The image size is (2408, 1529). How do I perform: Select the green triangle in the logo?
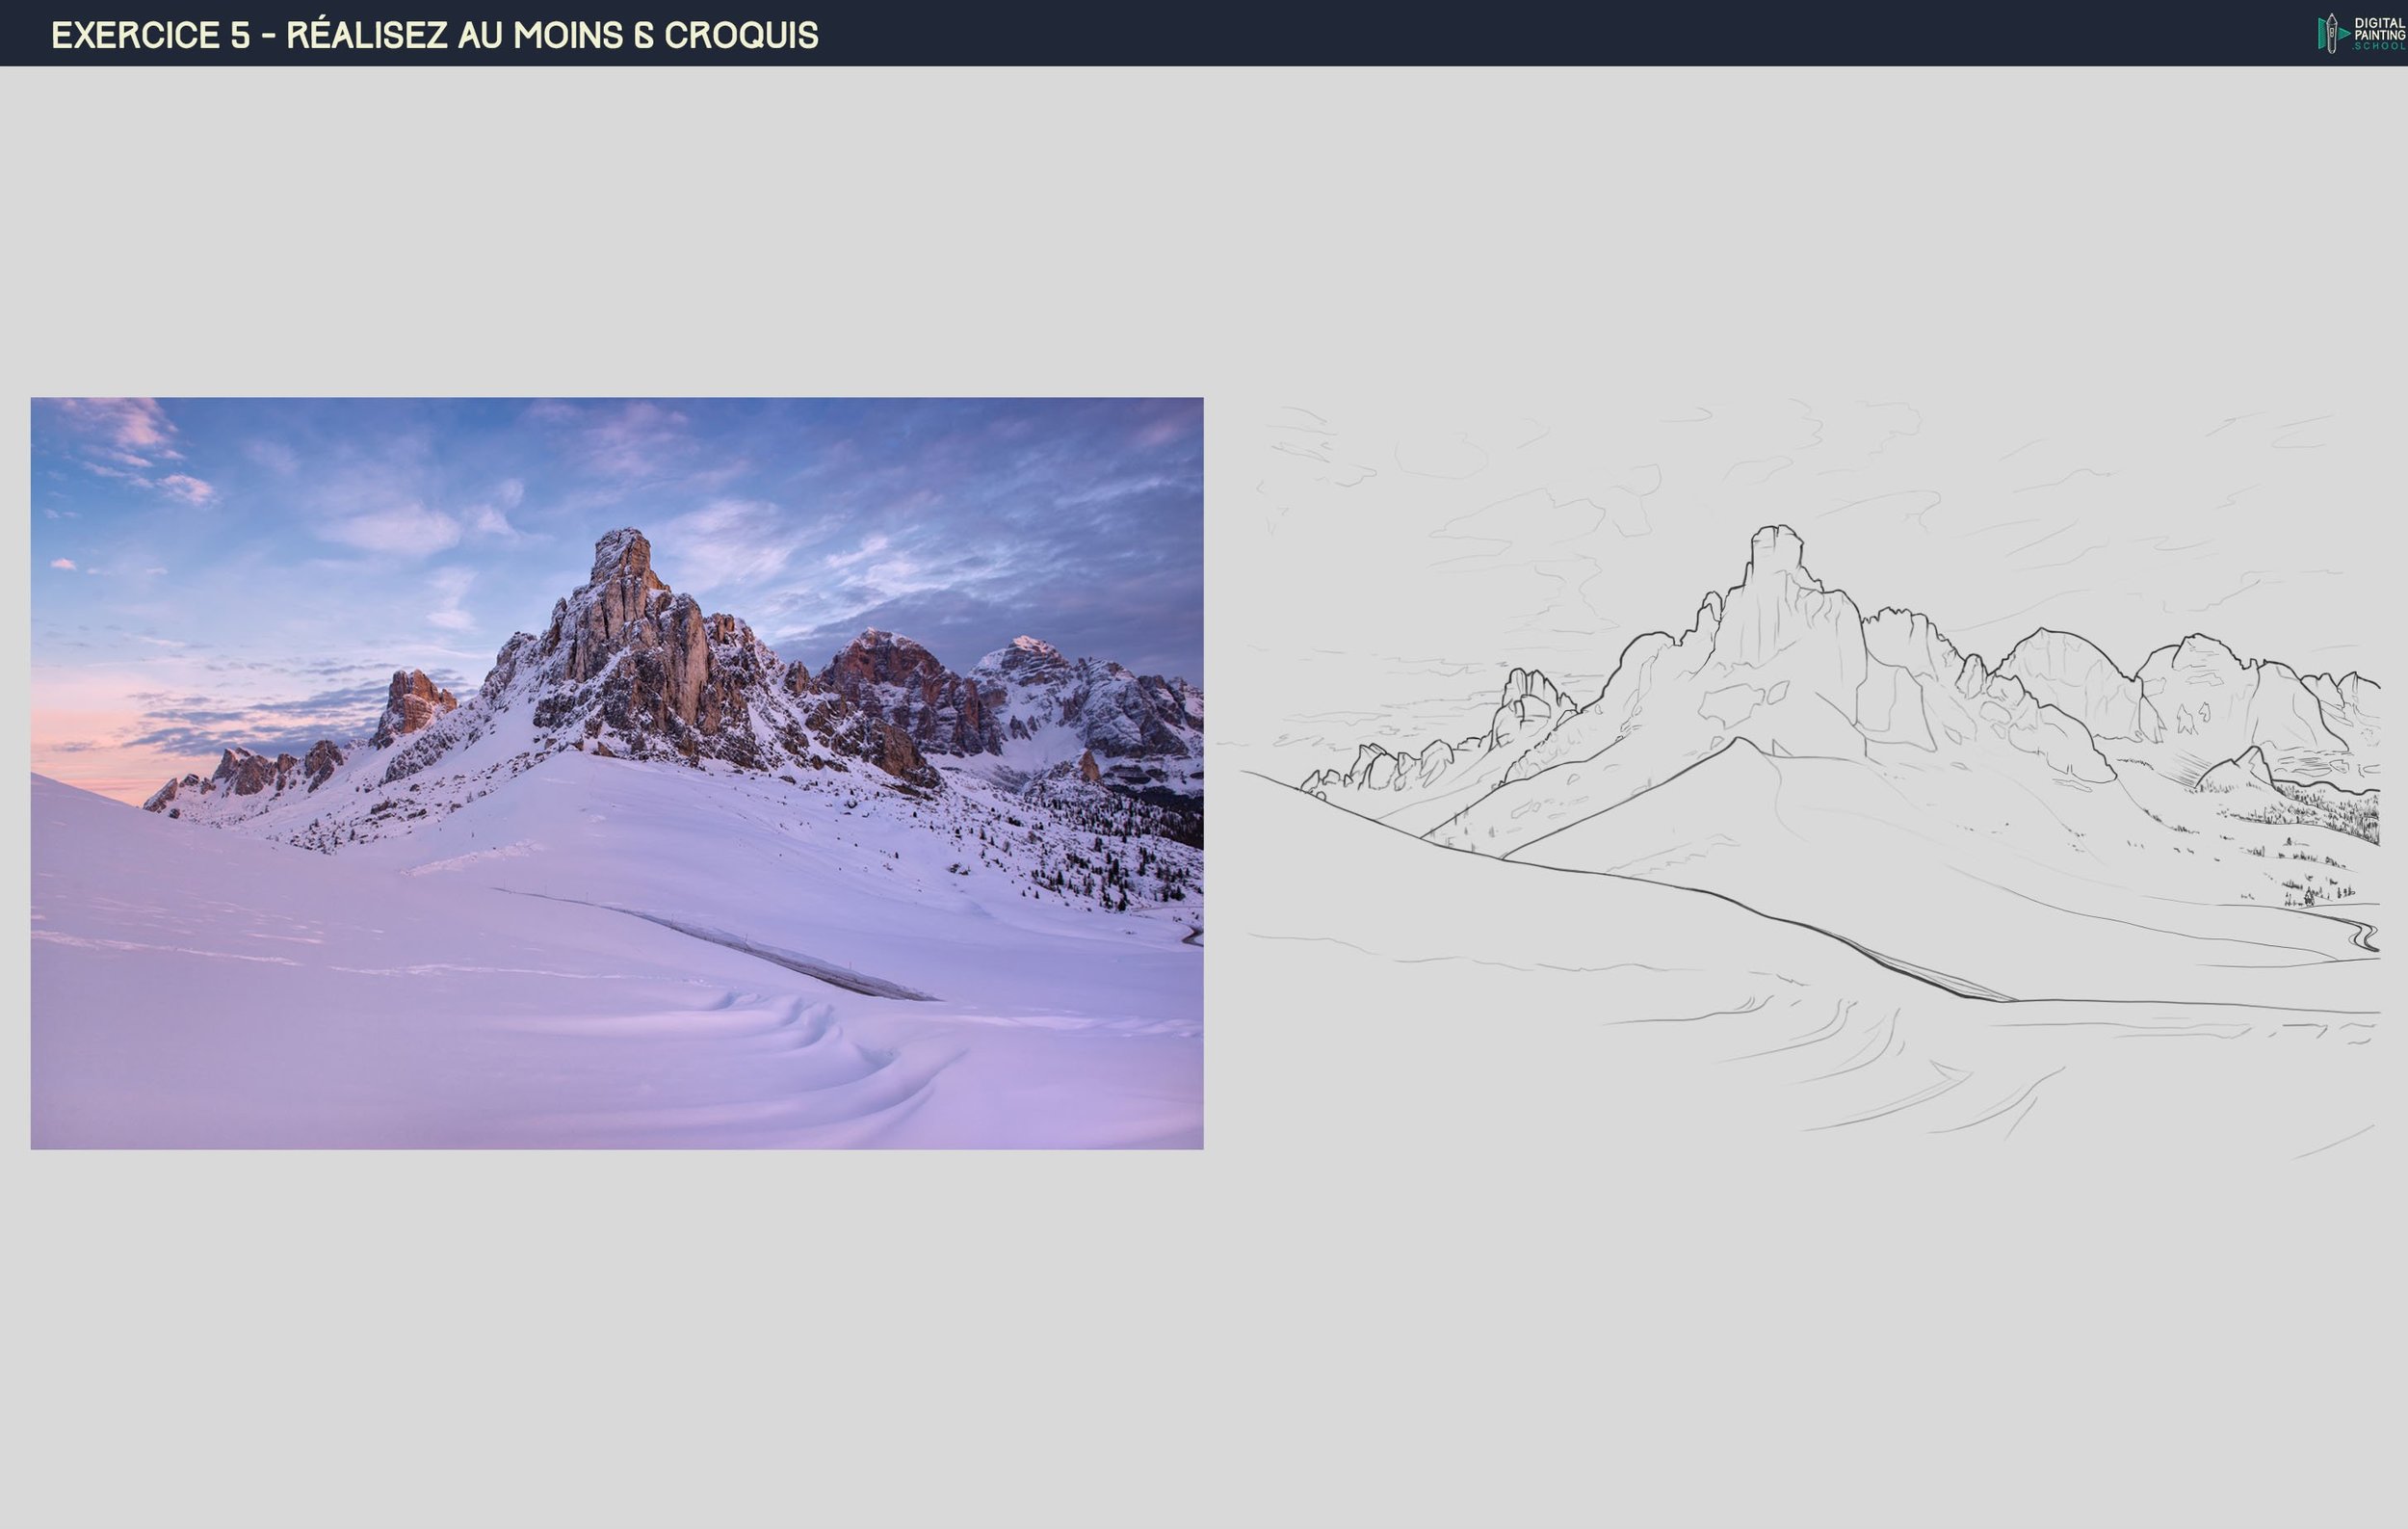click(2343, 34)
